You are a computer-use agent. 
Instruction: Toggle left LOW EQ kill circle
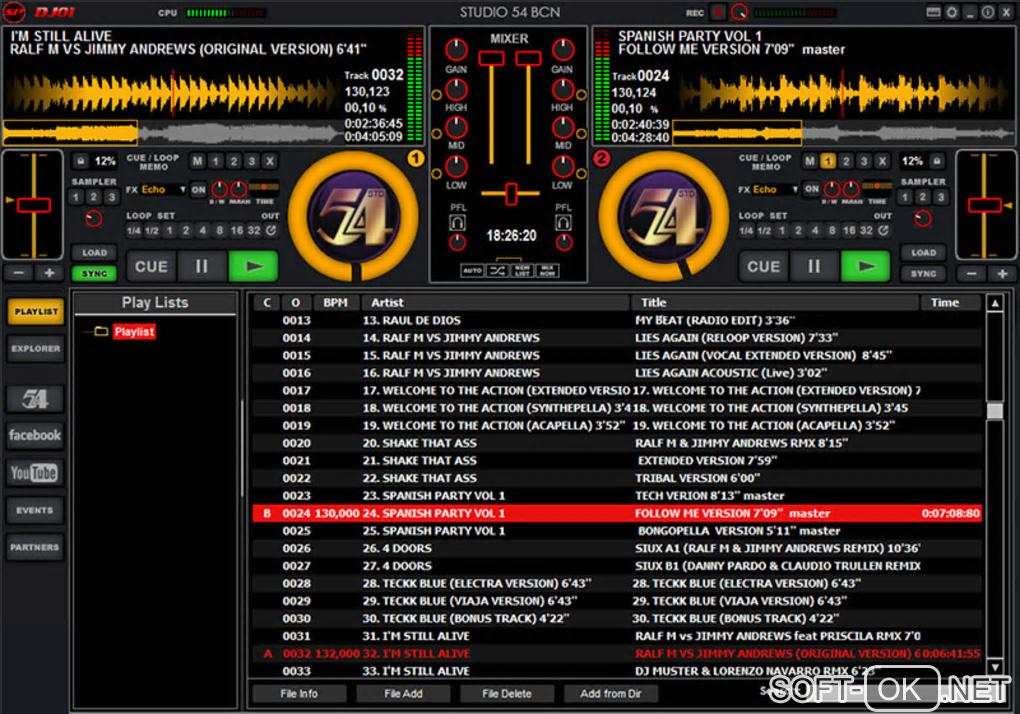tap(436, 174)
